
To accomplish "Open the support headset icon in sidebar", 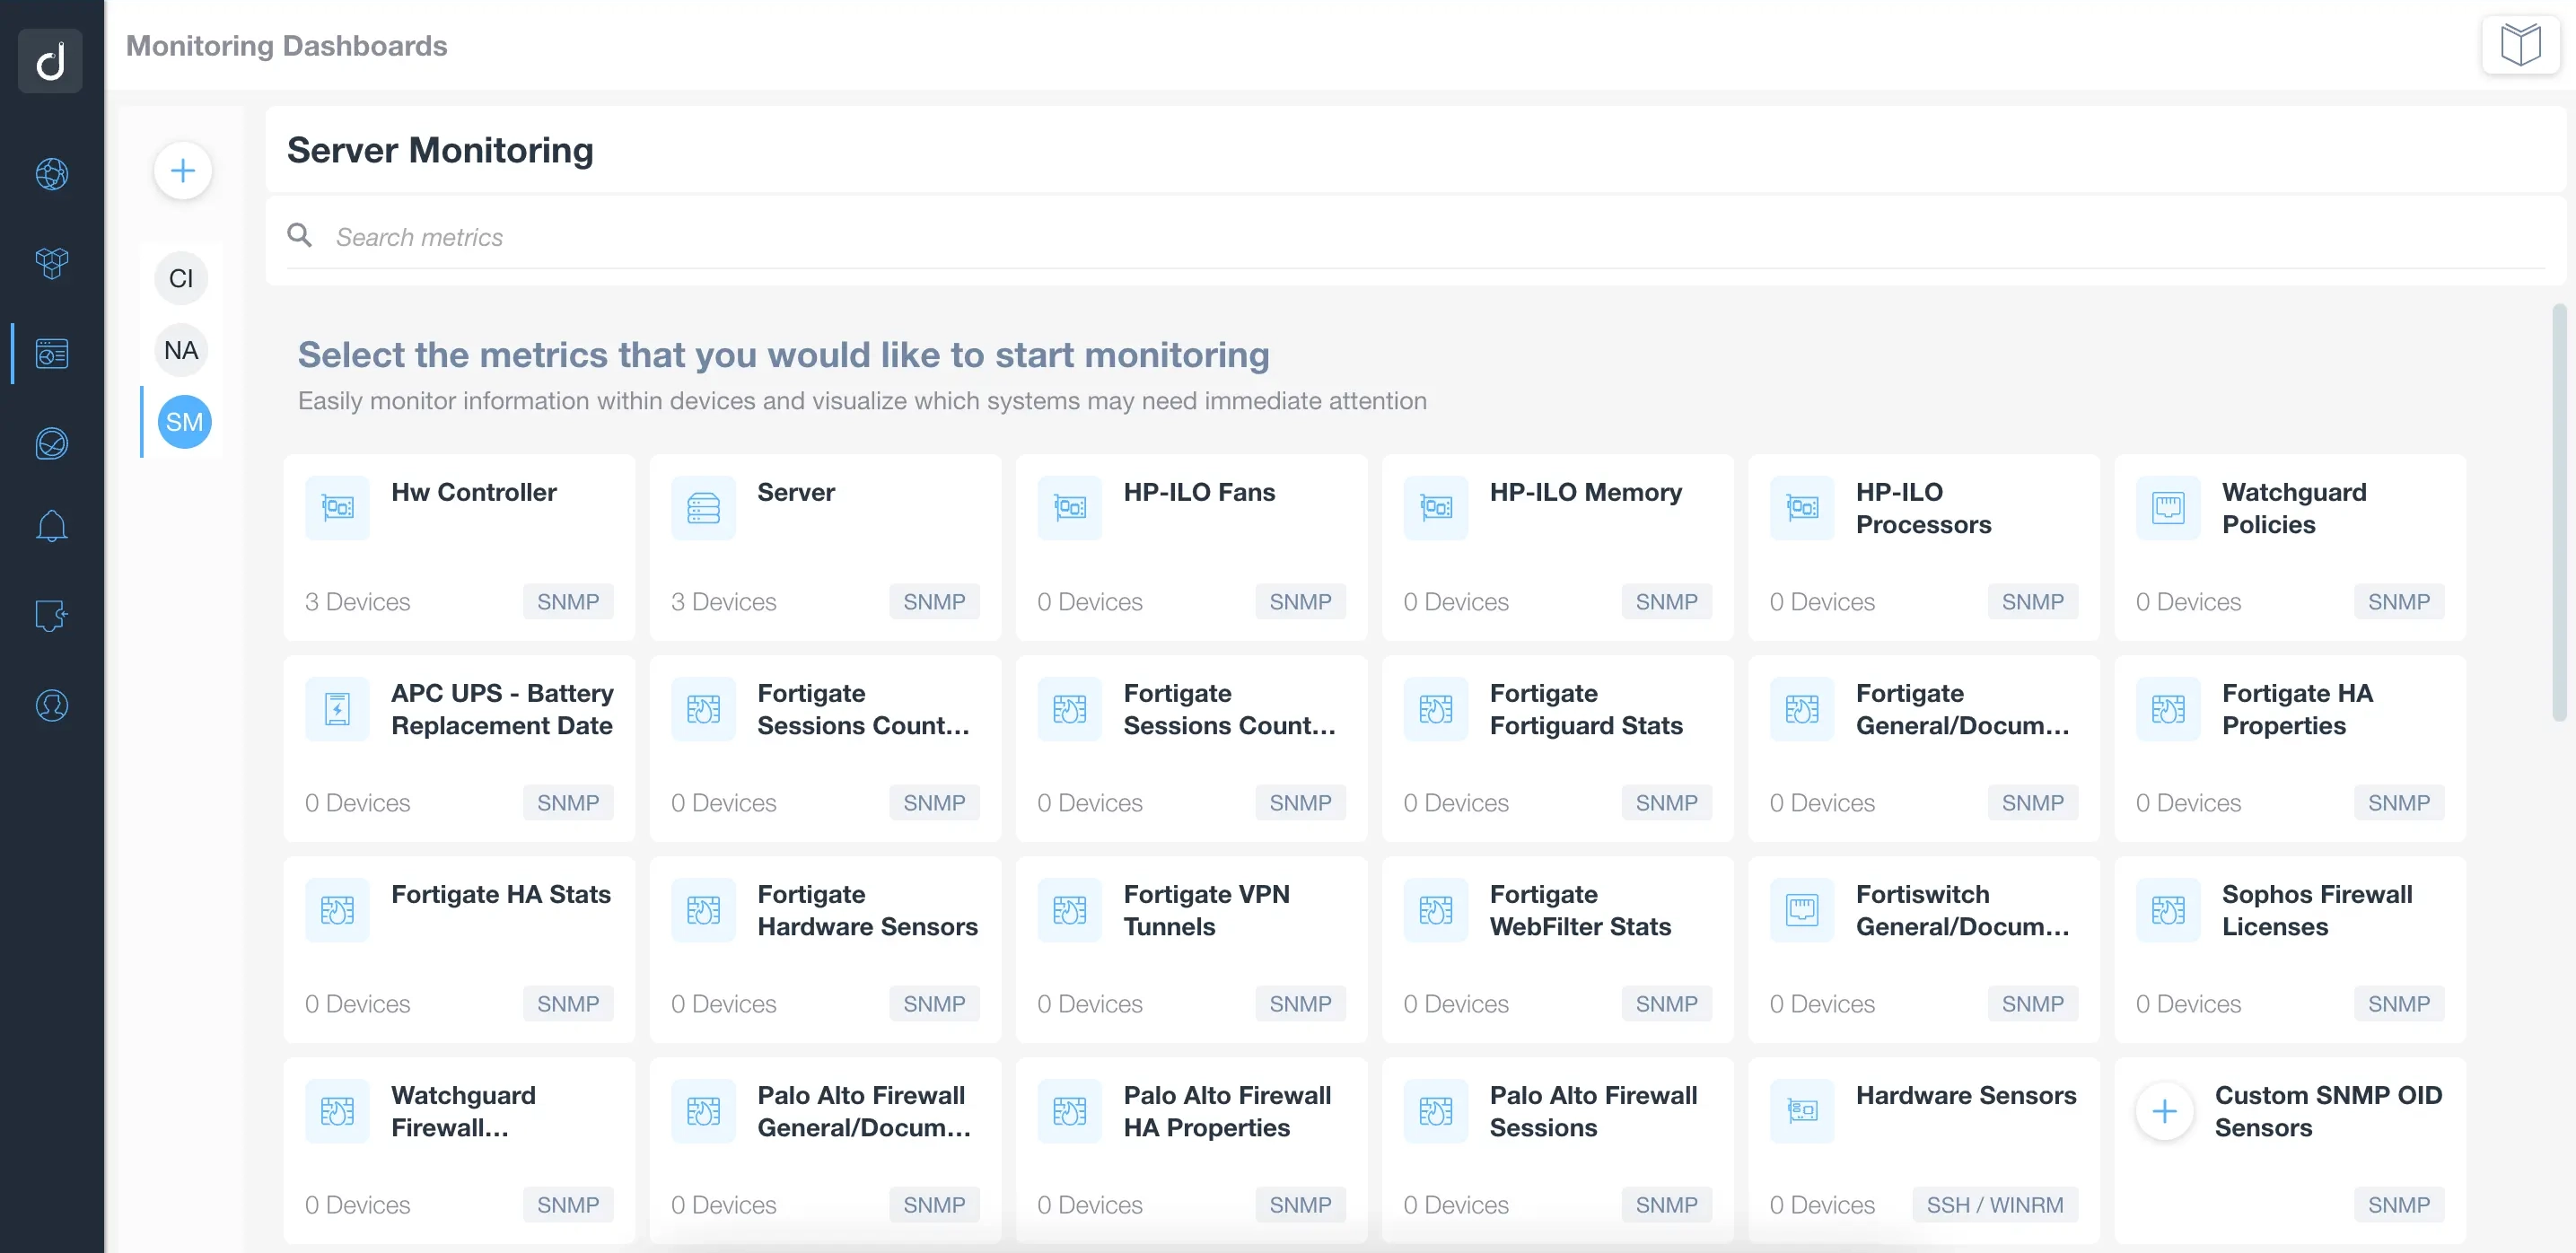I will click(52, 705).
